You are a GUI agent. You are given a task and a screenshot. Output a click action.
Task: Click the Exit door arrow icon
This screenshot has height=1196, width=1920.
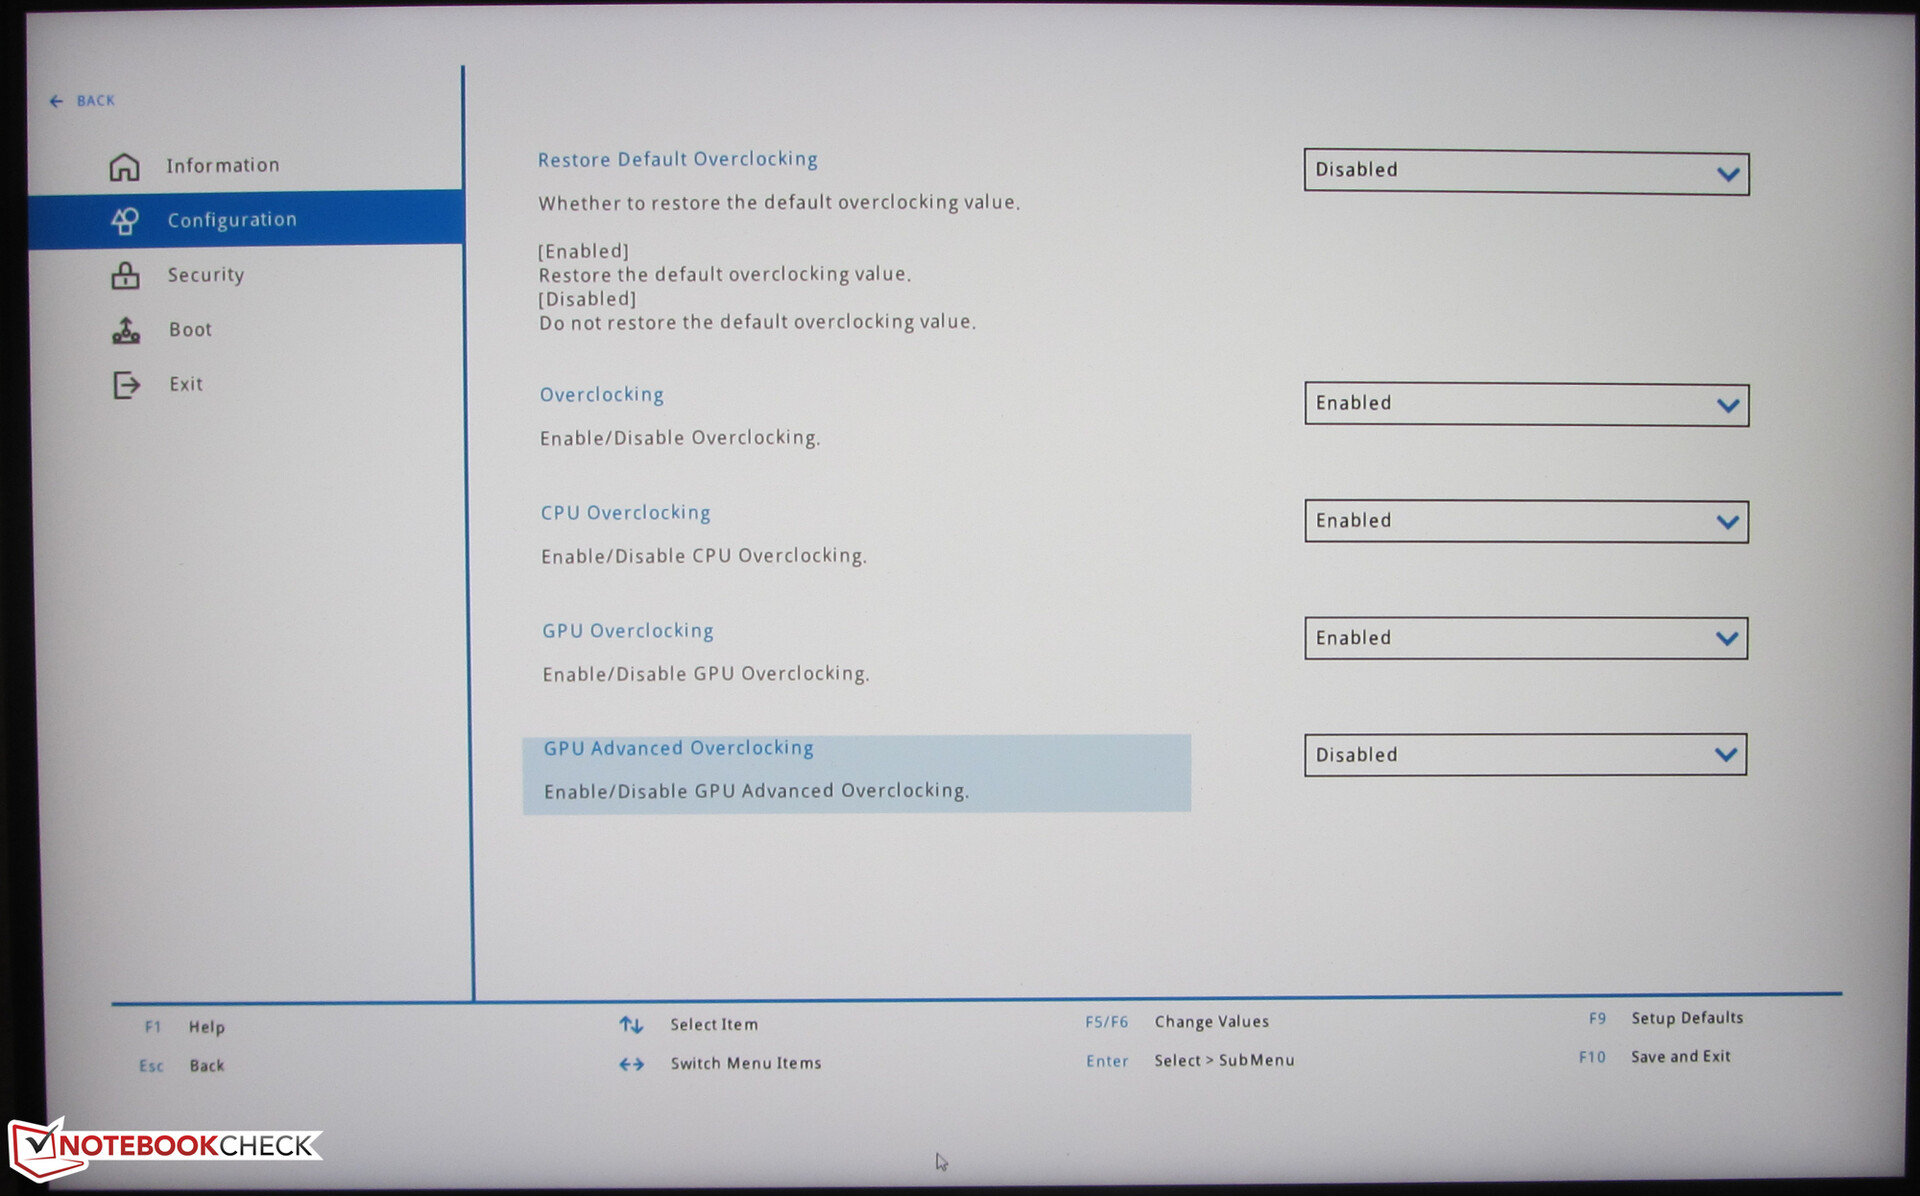tap(126, 385)
